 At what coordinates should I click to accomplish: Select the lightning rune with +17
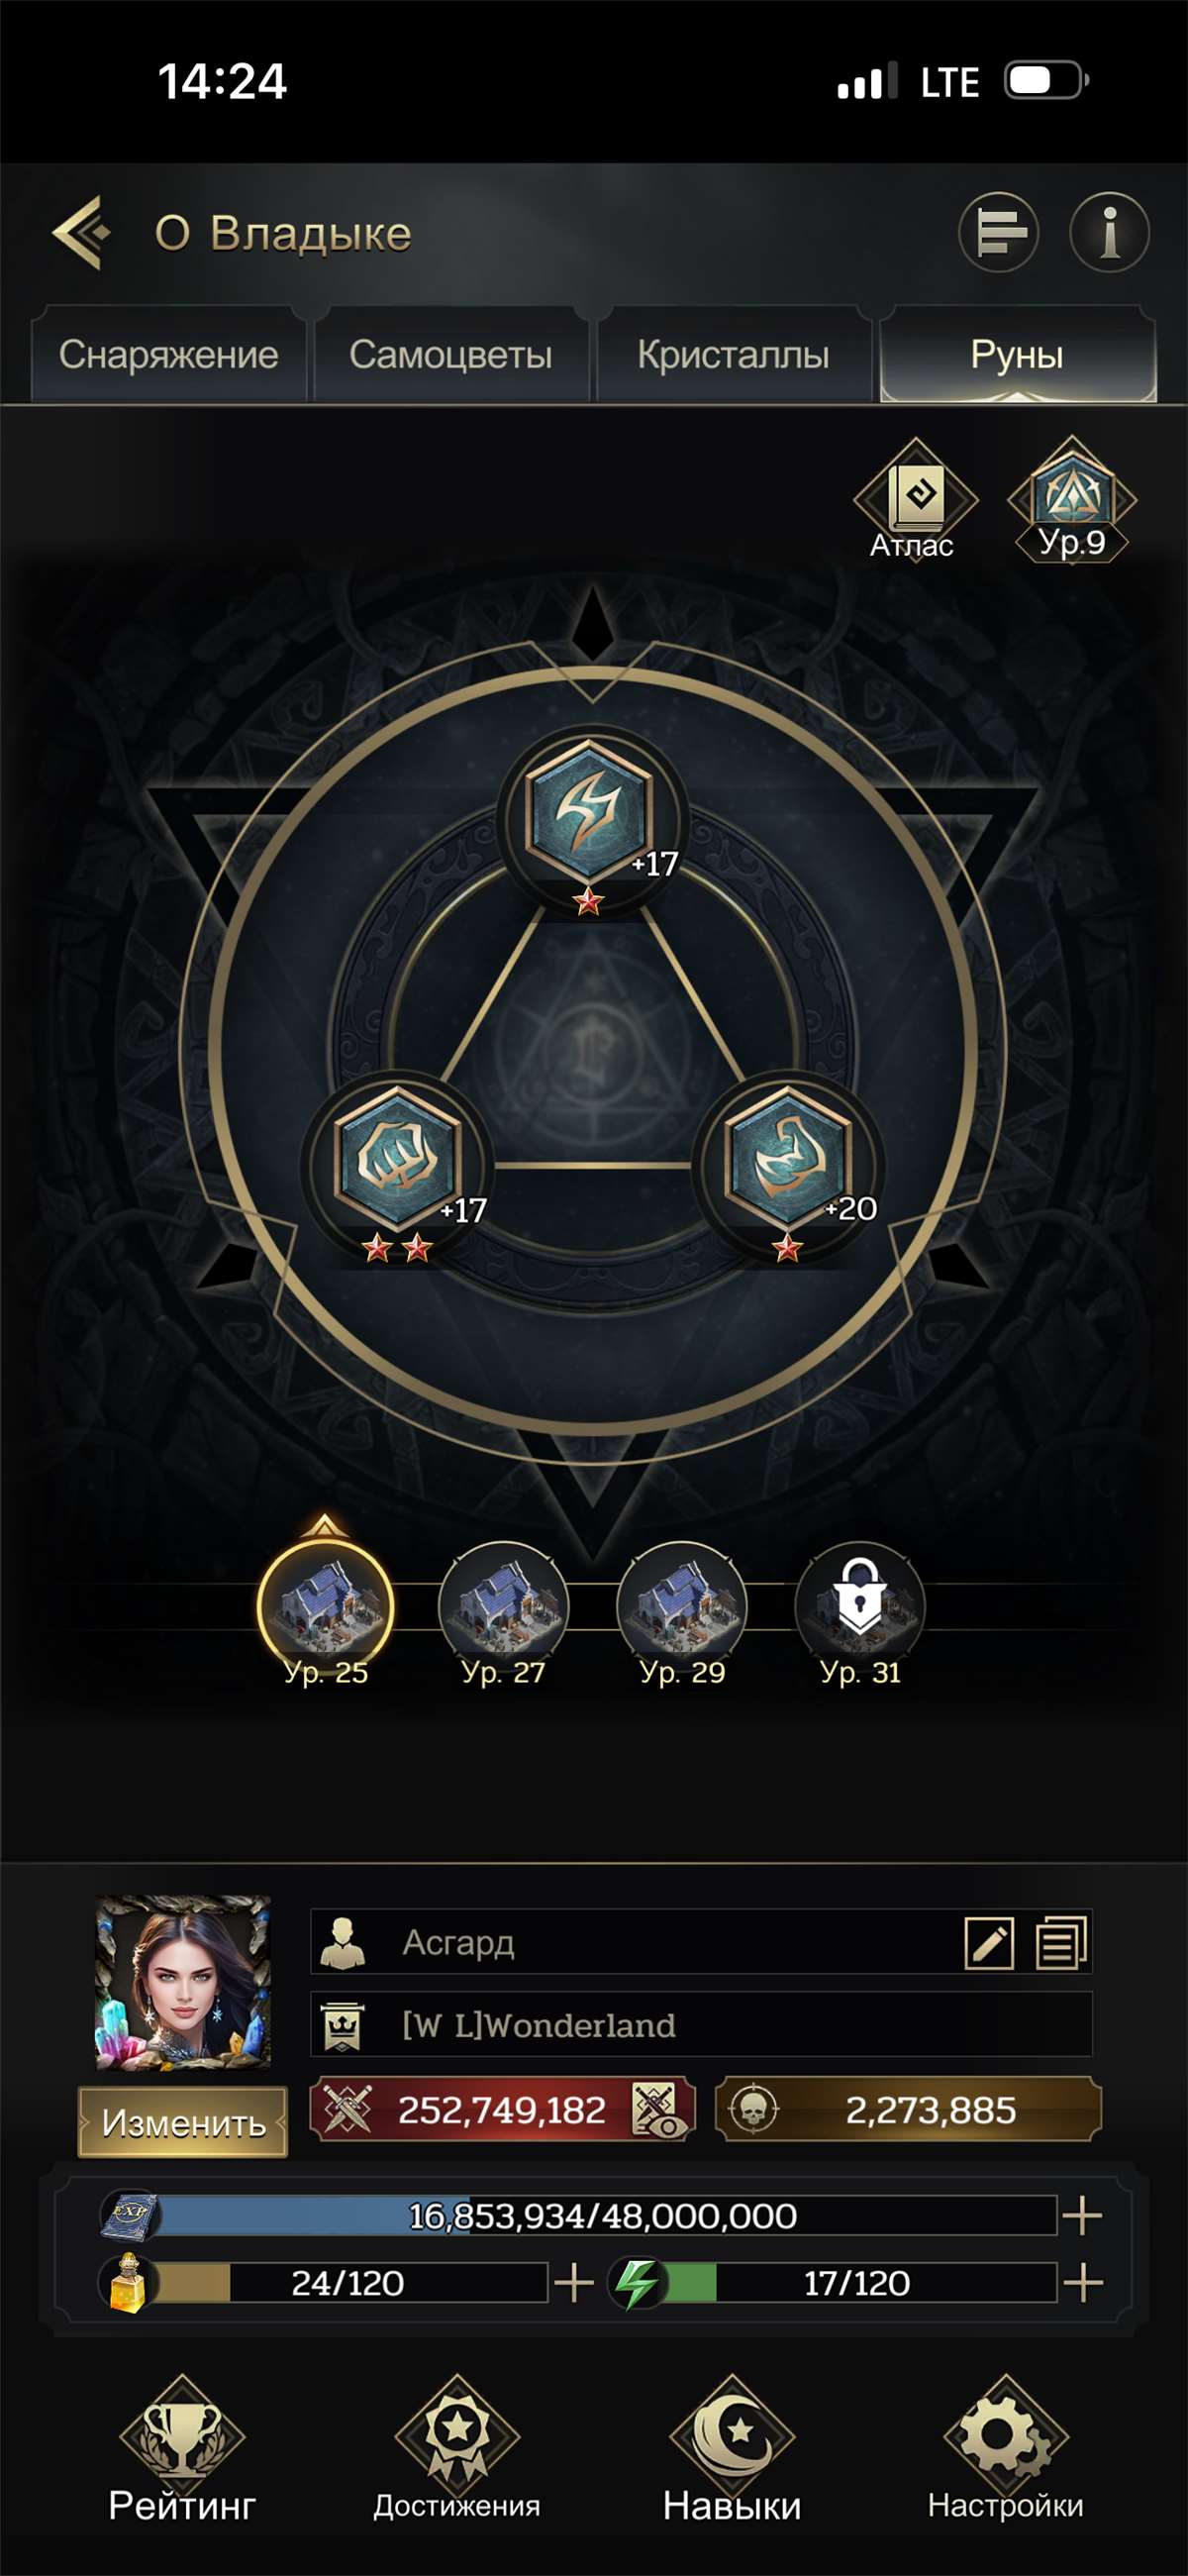590,818
